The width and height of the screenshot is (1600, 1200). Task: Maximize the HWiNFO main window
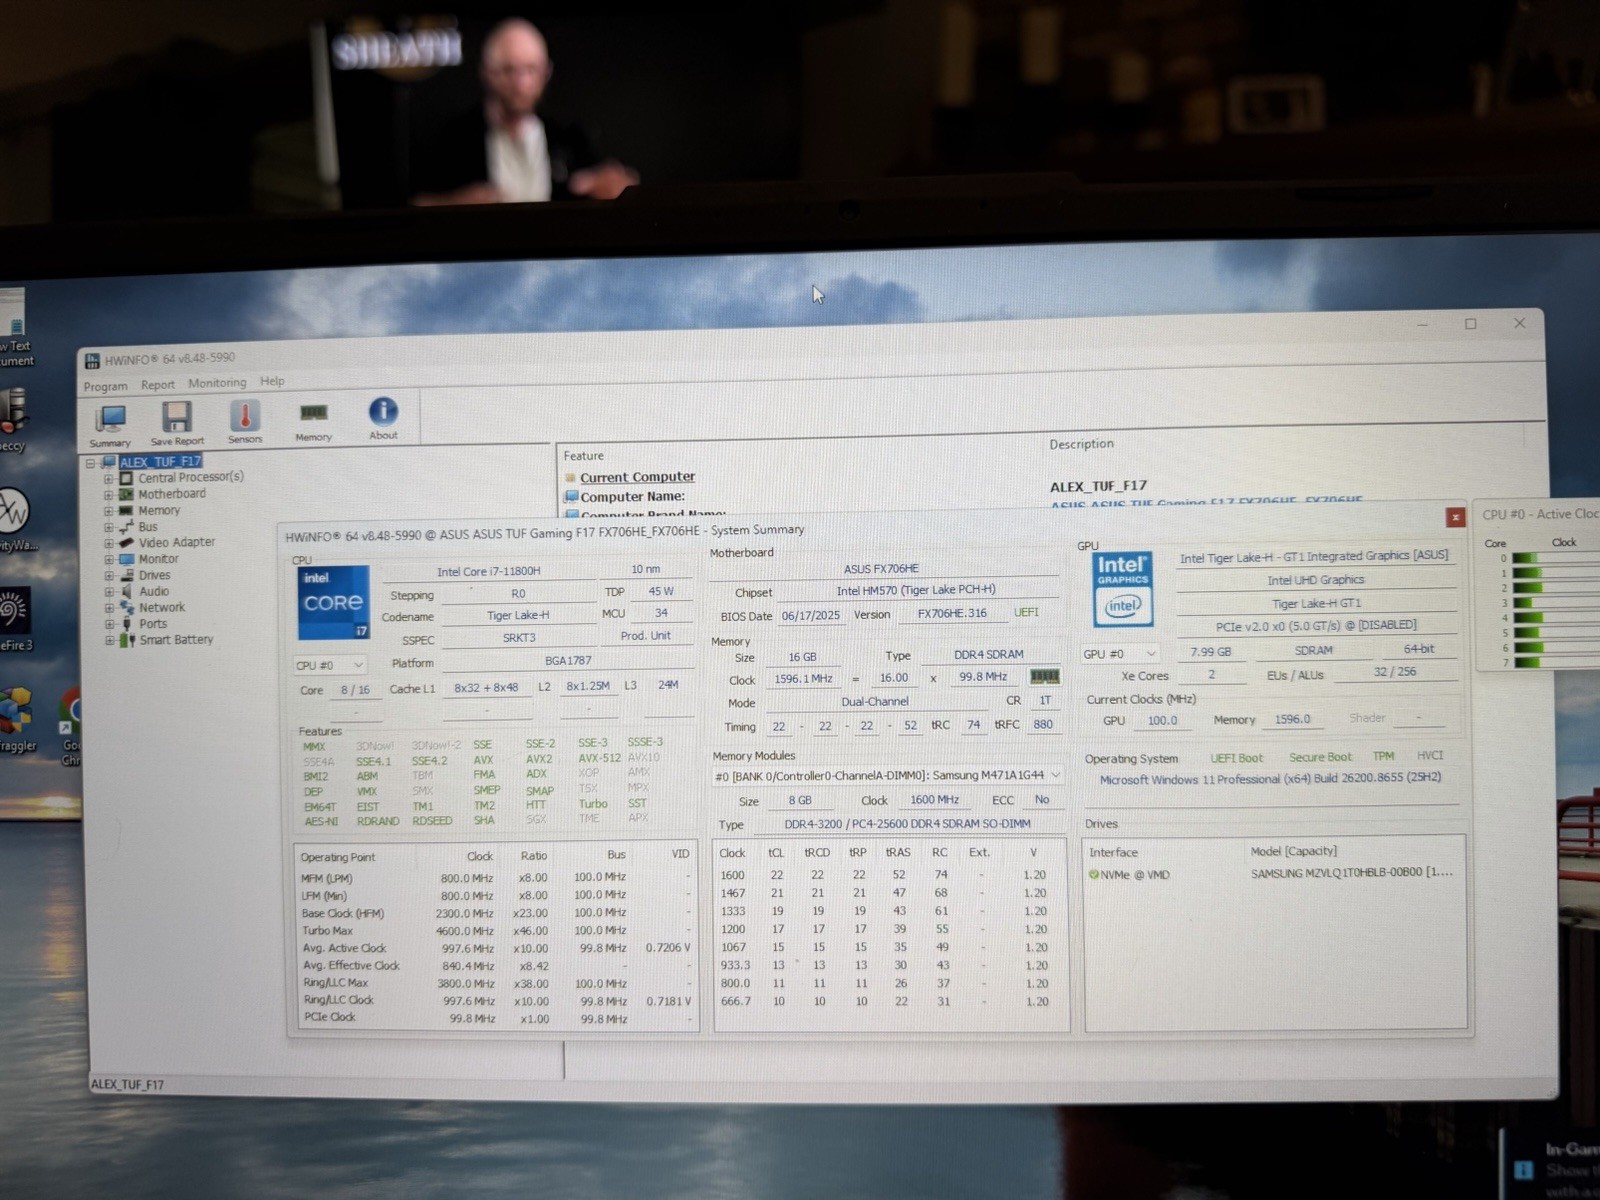(x=1470, y=324)
